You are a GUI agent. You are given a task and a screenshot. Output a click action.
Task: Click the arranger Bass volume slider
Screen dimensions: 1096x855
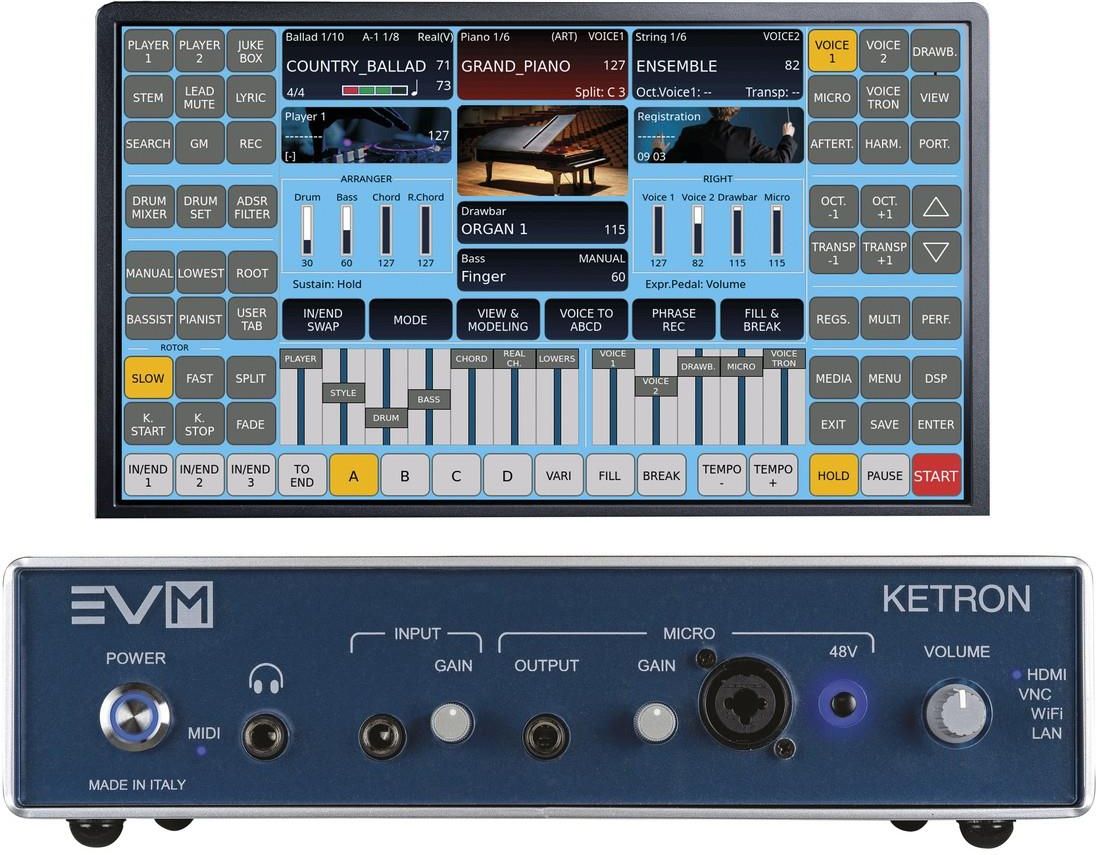click(347, 230)
